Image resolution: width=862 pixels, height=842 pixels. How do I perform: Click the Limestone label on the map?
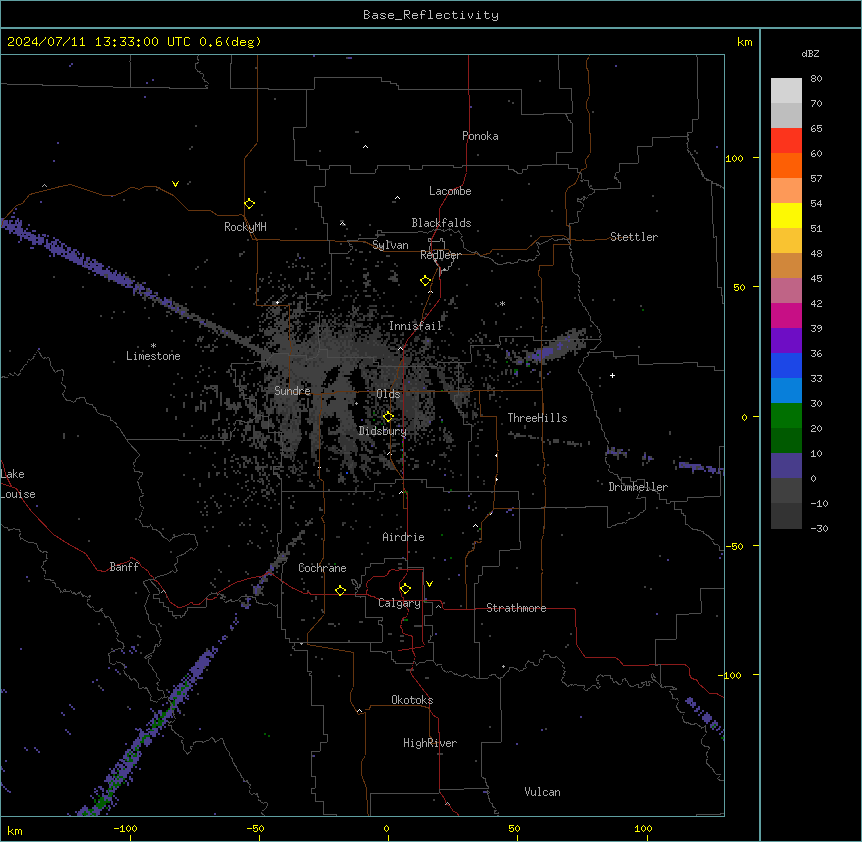pos(153,356)
